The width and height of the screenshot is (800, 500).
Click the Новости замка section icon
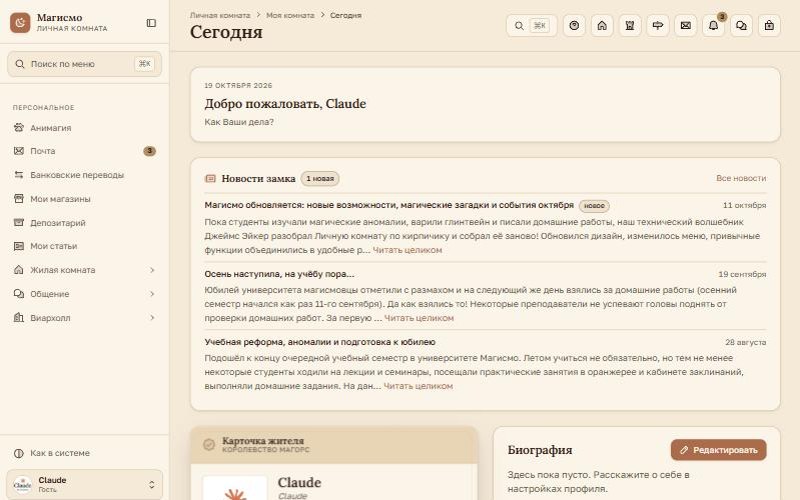click(x=210, y=179)
